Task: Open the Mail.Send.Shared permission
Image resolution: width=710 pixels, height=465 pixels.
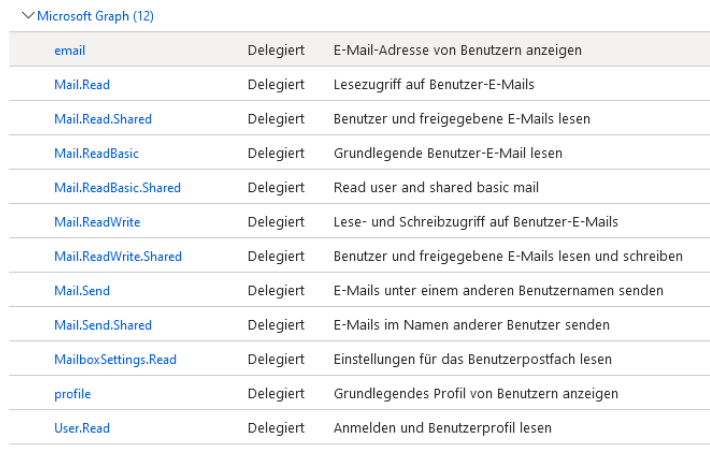Action: click(103, 325)
